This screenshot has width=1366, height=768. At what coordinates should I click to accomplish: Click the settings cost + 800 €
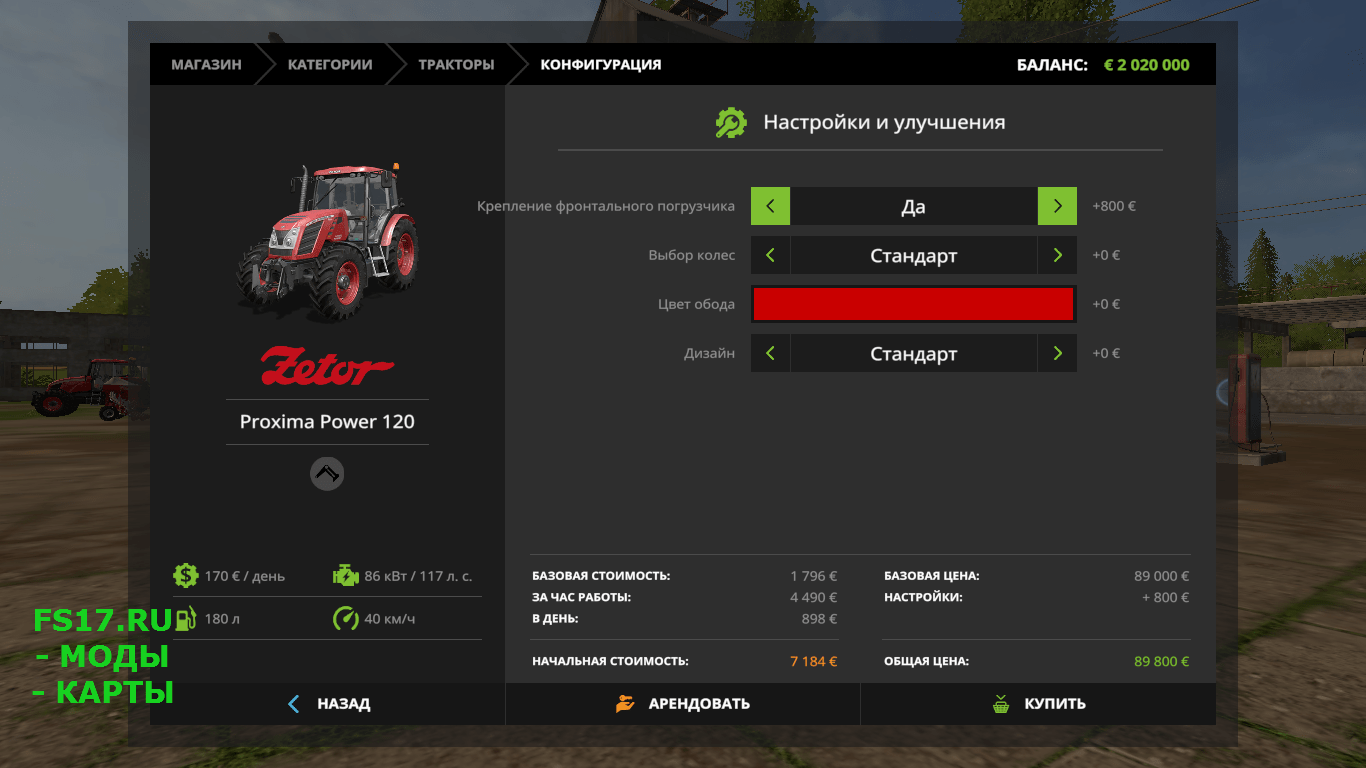click(x=1165, y=597)
